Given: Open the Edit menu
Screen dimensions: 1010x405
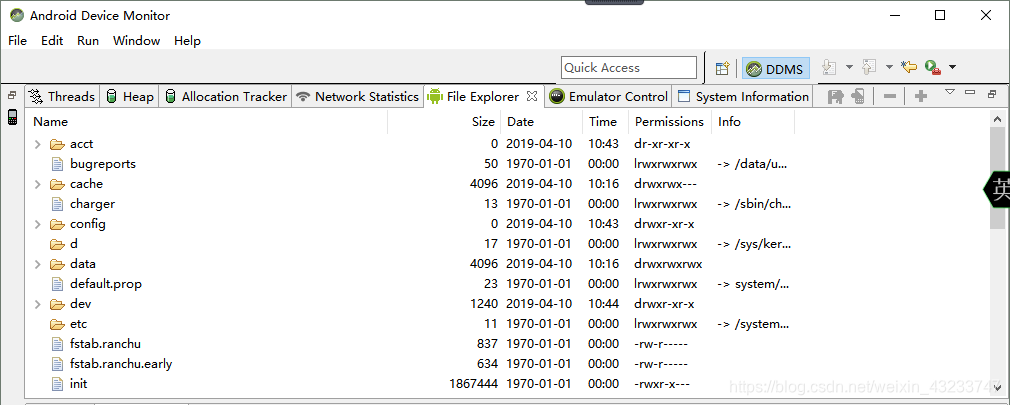Looking at the screenshot, I should point(52,41).
